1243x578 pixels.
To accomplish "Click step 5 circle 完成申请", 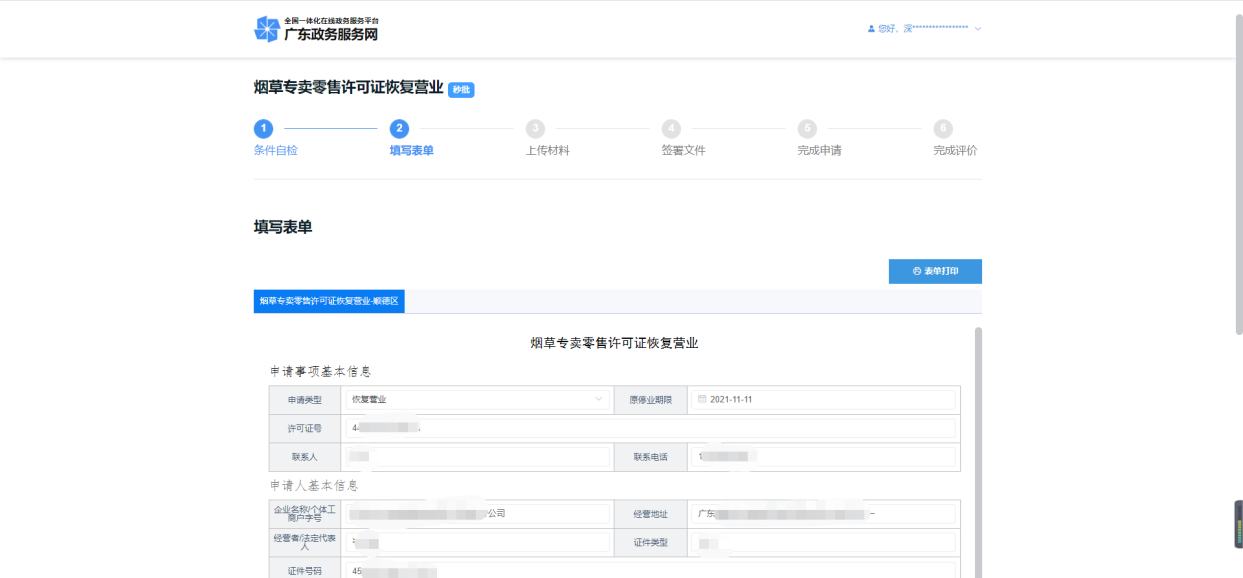I will tap(807, 128).
